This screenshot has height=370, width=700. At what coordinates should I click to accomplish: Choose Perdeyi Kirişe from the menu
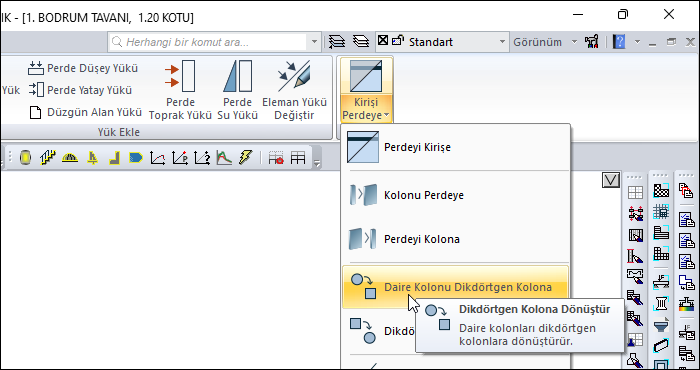coord(455,147)
